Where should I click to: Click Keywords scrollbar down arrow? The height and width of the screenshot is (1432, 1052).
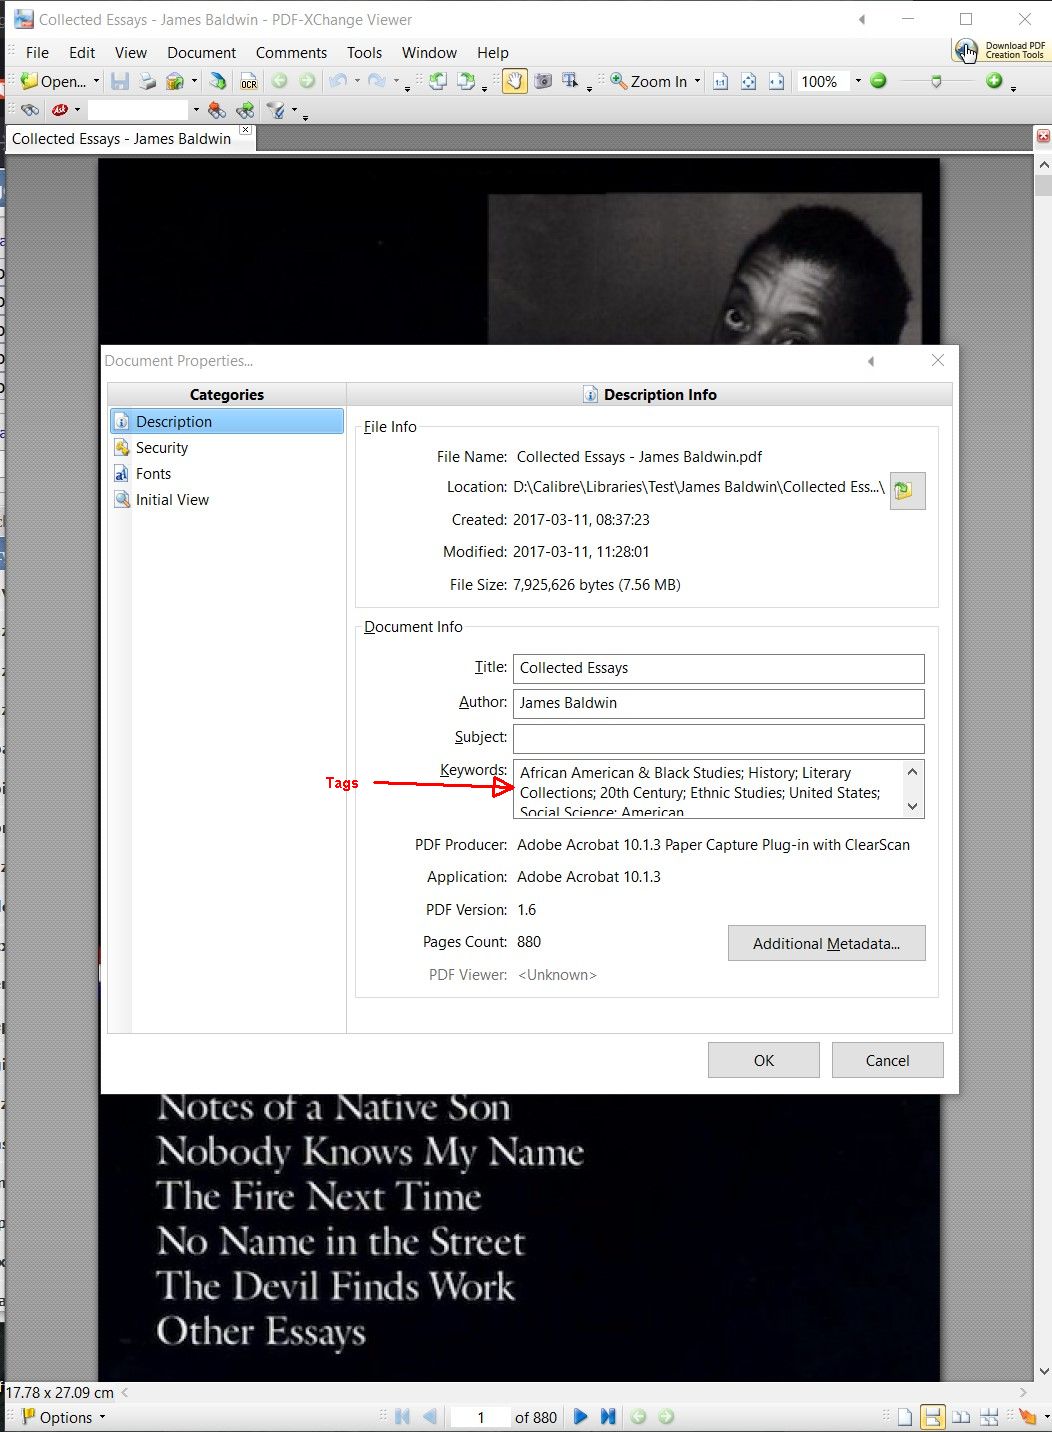pyautogui.click(x=912, y=806)
